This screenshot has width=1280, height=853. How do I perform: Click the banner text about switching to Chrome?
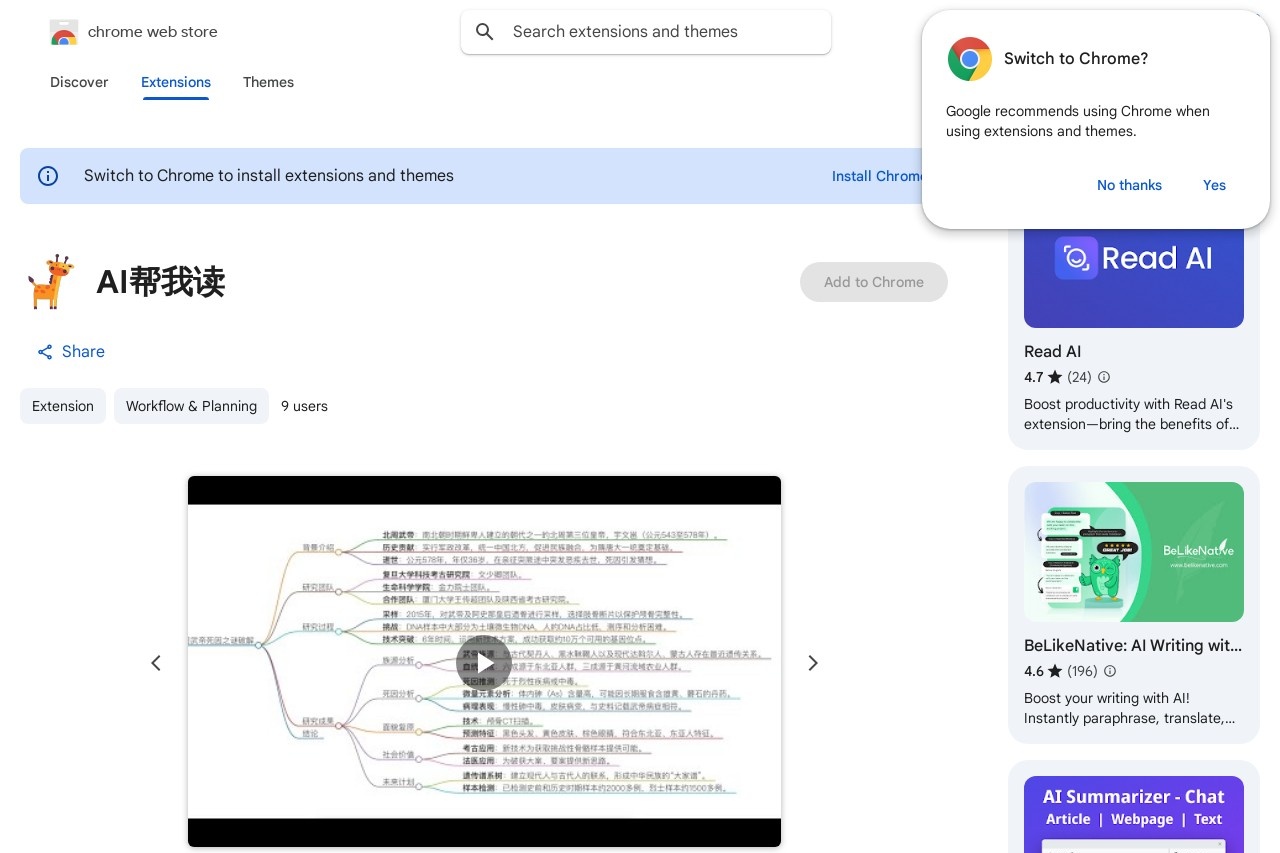[x=269, y=176]
